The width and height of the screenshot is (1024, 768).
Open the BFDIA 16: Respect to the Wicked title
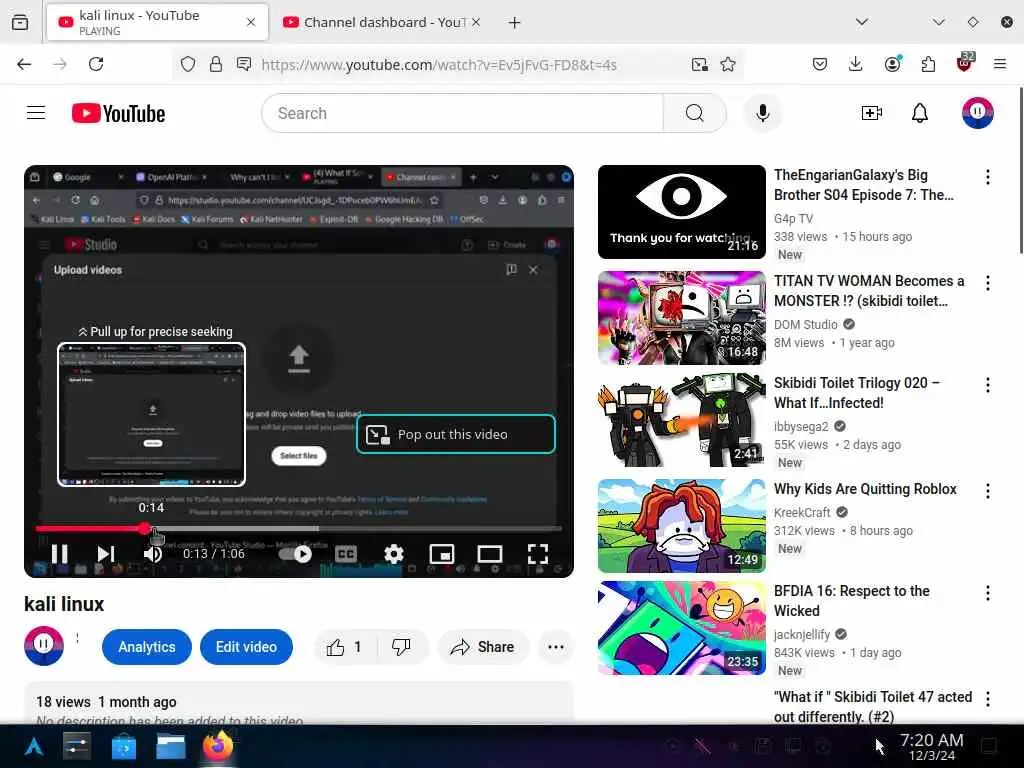click(x=852, y=601)
